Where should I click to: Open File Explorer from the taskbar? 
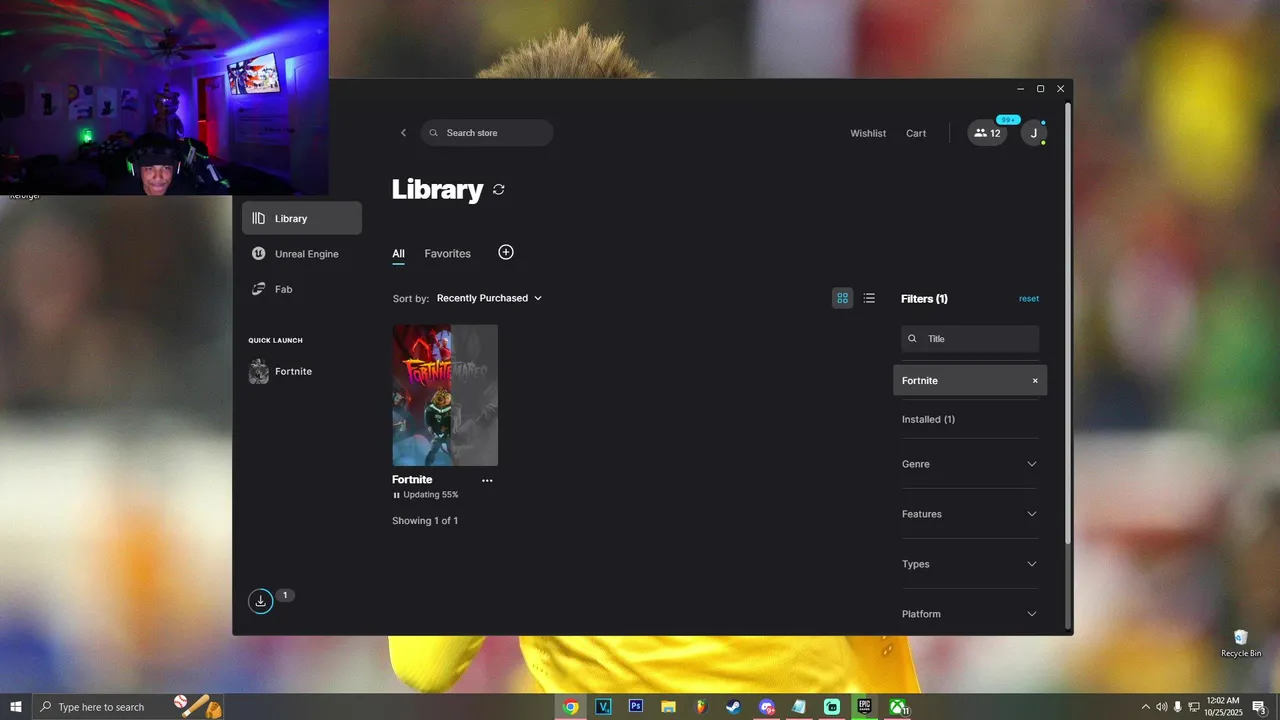(668, 707)
